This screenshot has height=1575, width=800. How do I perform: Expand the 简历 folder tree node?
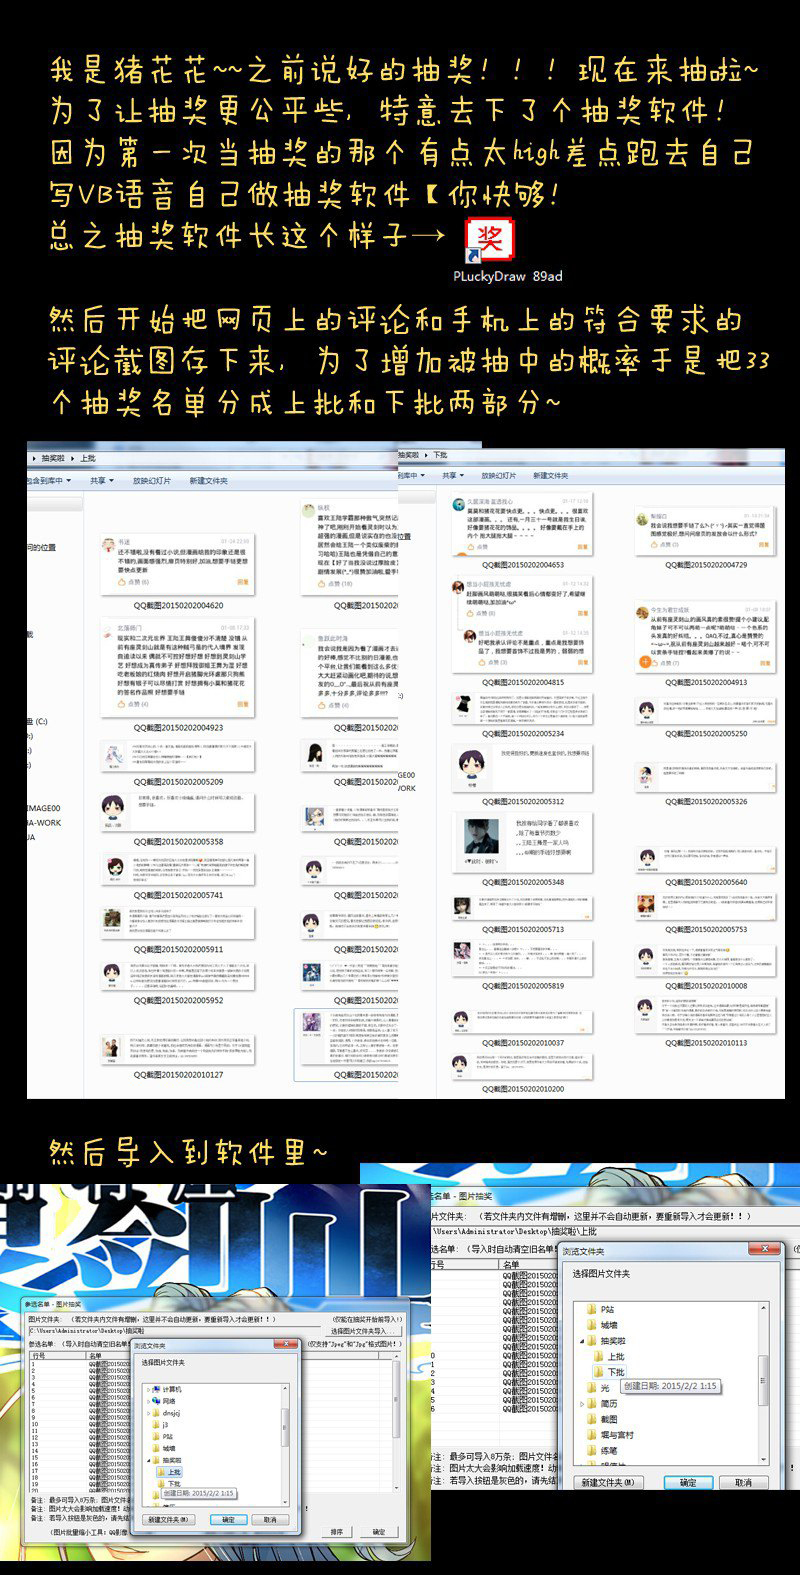coord(581,1403)
